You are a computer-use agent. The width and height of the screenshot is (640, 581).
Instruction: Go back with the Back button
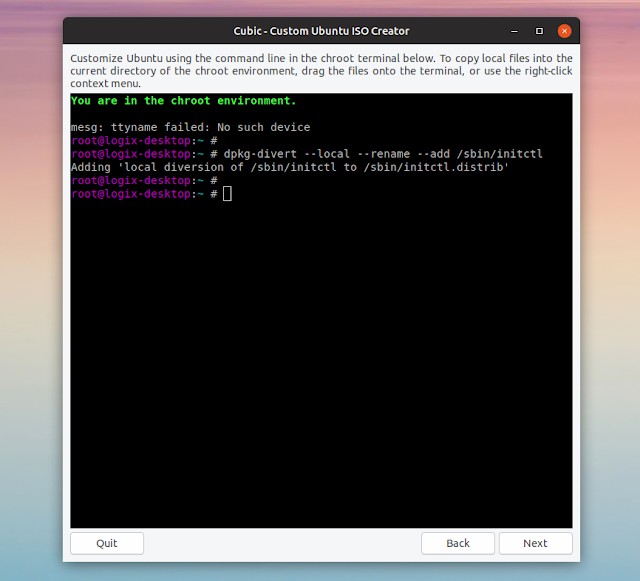pos(458,543)
